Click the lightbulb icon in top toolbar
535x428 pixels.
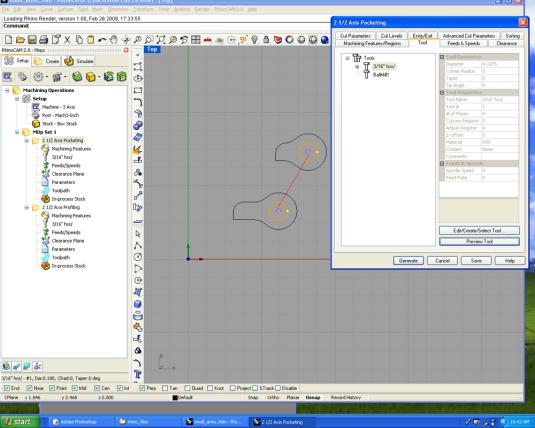(x=255, y=40)
